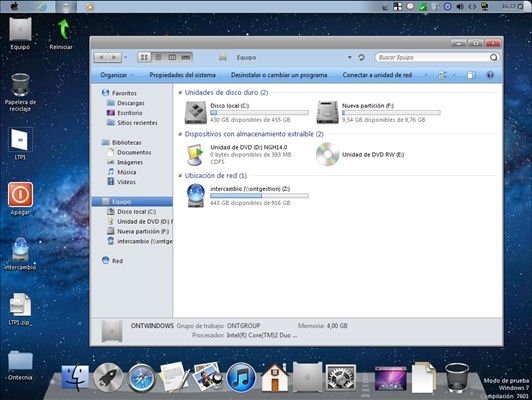Viewport: 532px width, 400px height.
Task: Click Conectar a unidad de red
Action: click(x=377, y=75)
